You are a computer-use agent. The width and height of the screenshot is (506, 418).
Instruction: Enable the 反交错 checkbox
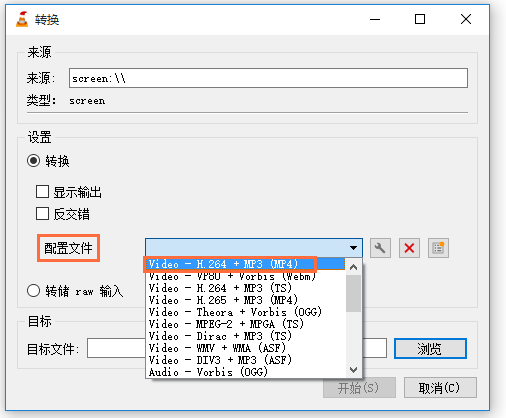click(x=42, y=214)
